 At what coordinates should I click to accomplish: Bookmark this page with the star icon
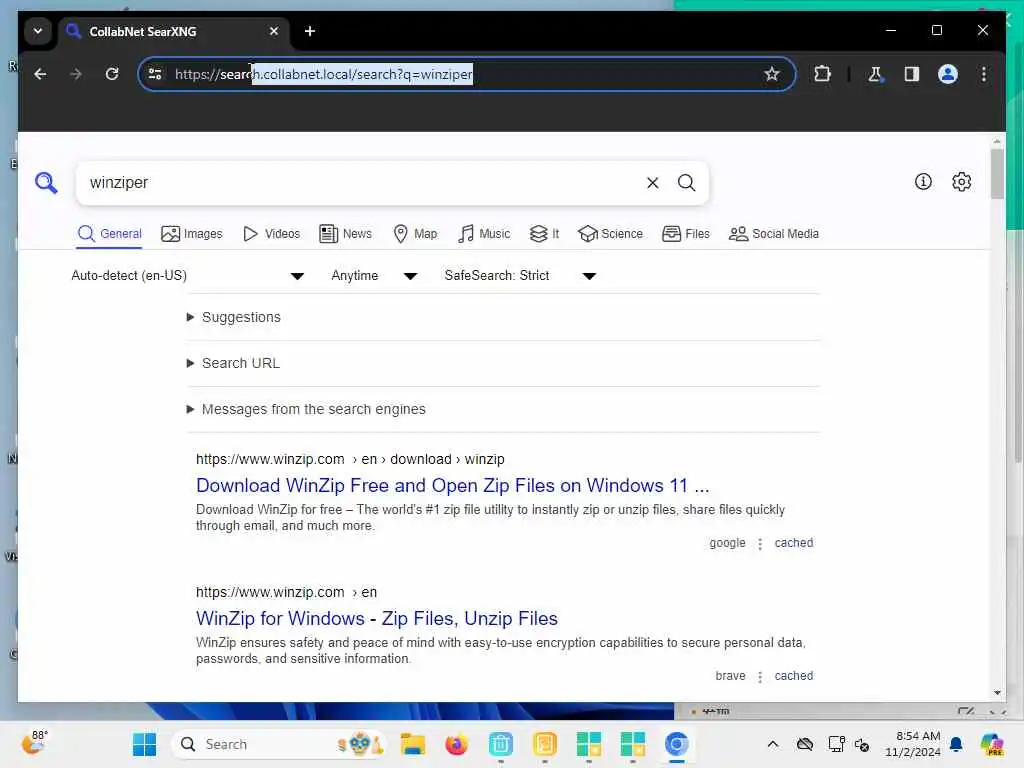[x=771, y=74]
